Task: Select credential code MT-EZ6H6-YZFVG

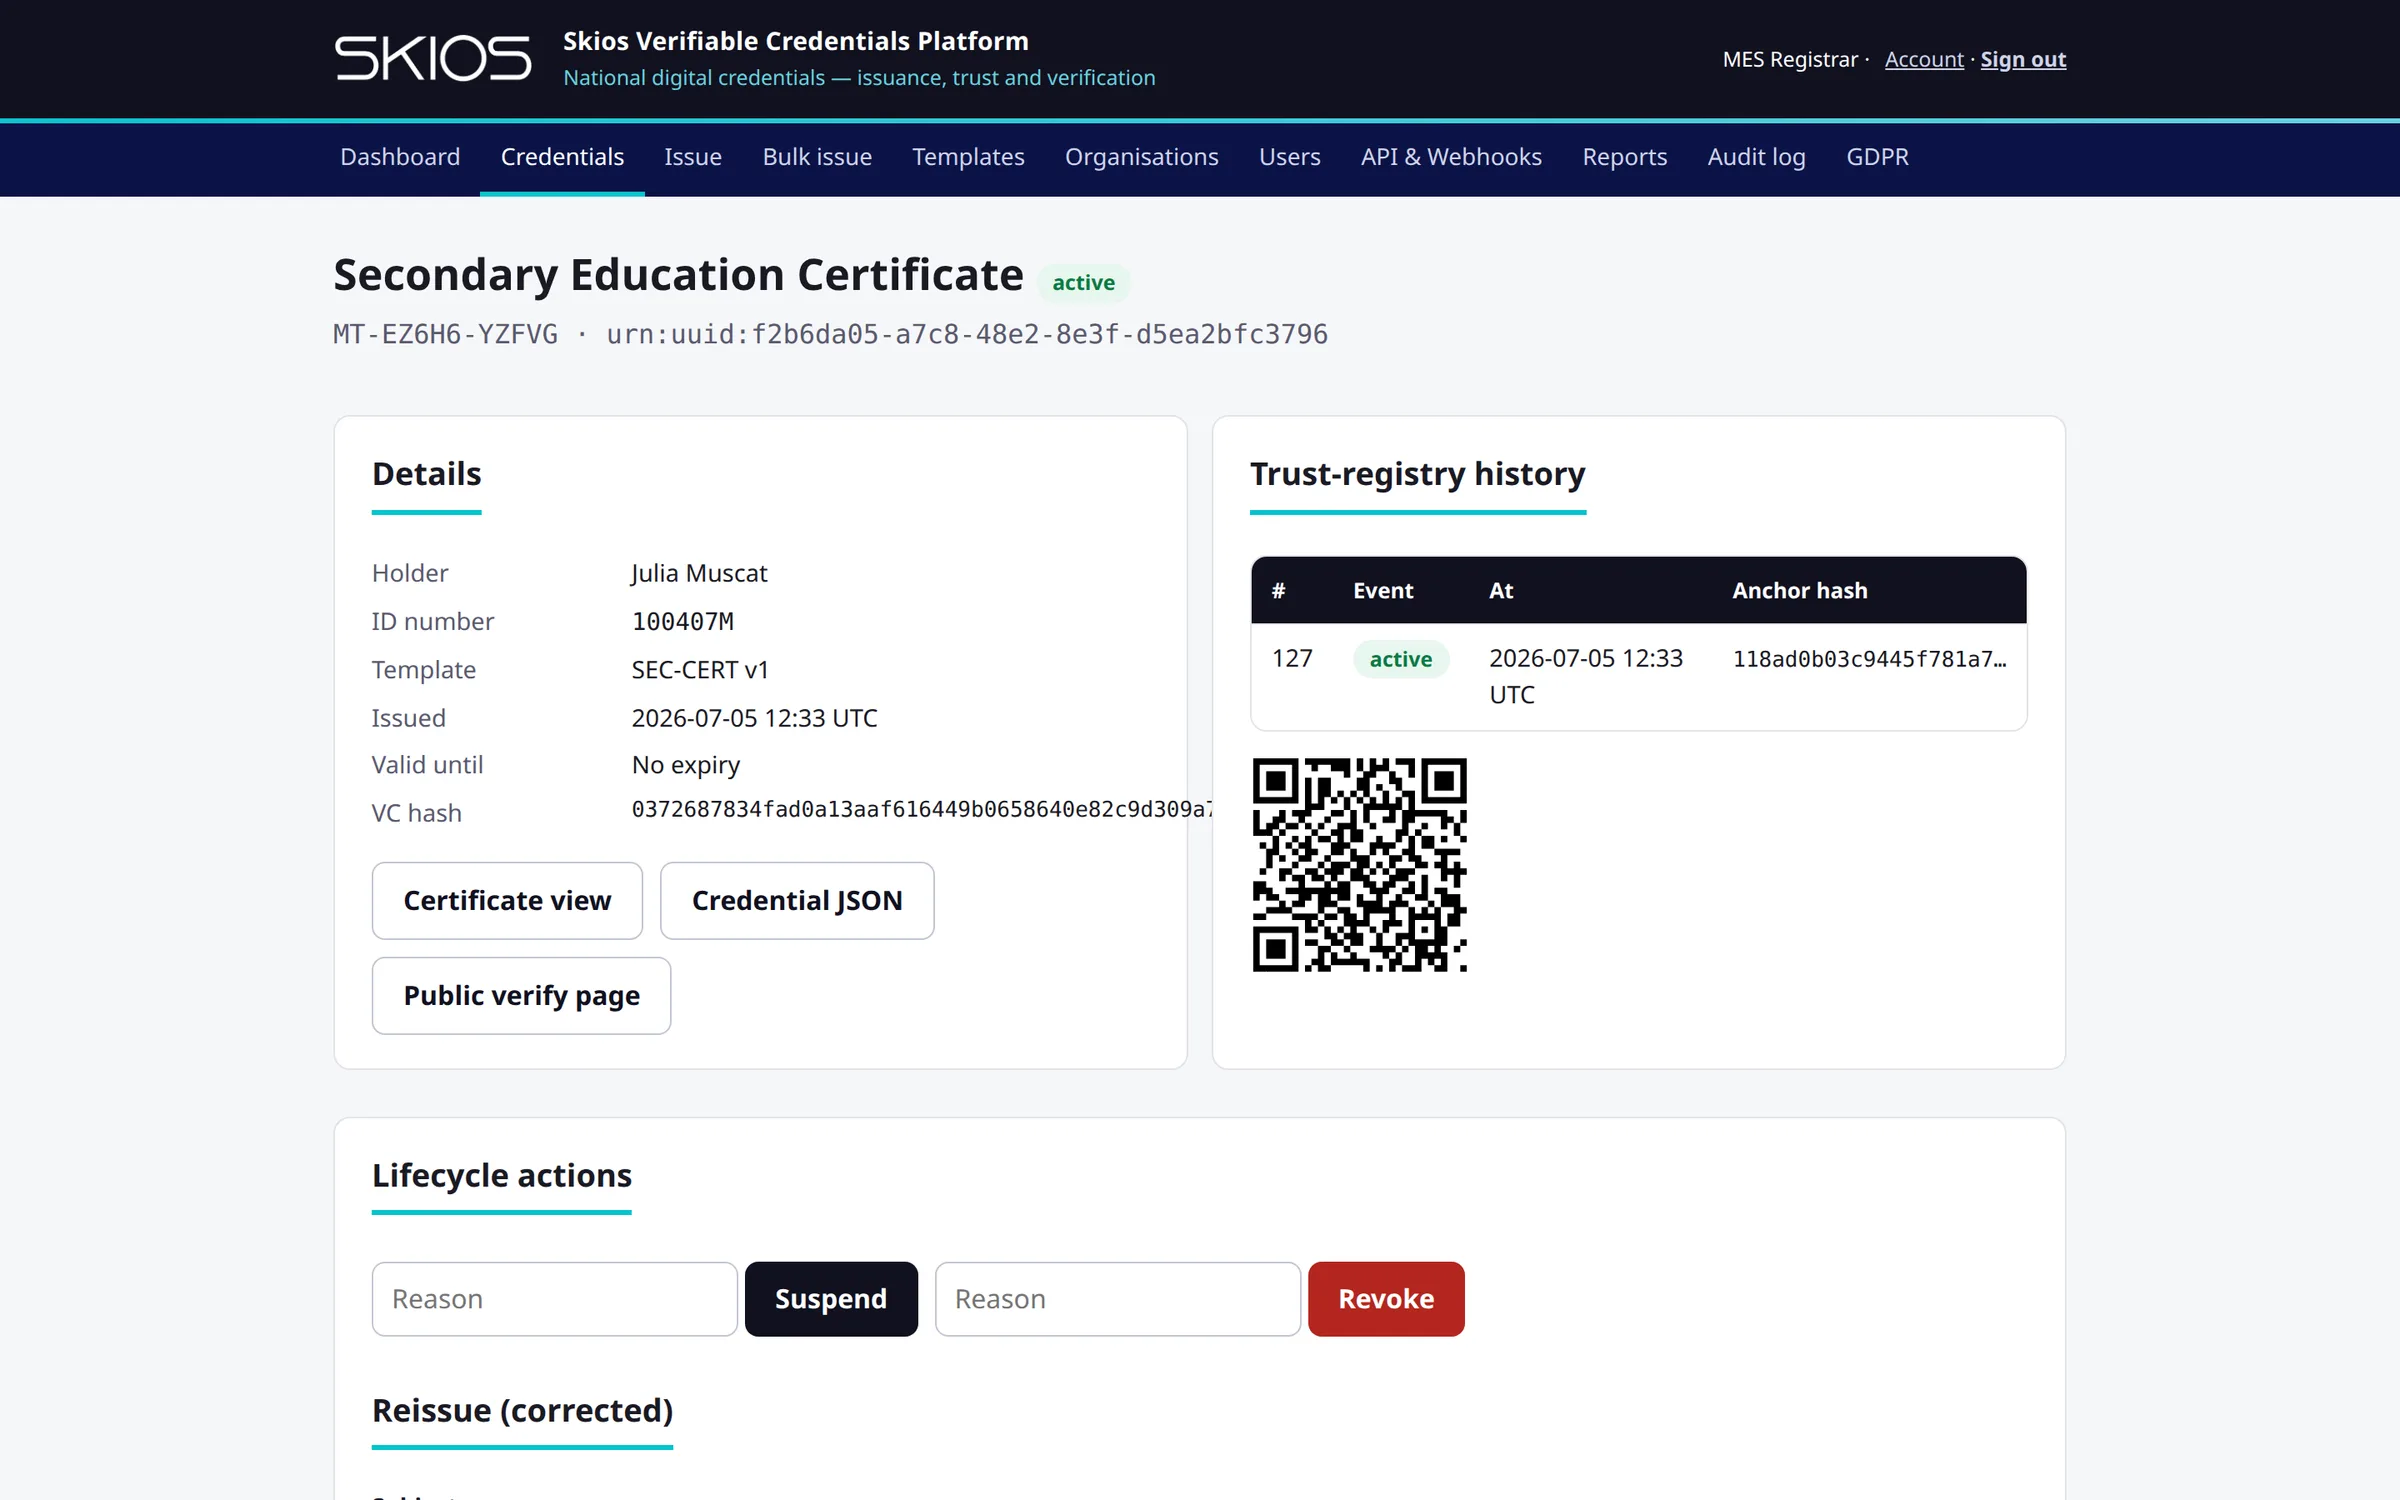Action: click(x=445, y=334)
